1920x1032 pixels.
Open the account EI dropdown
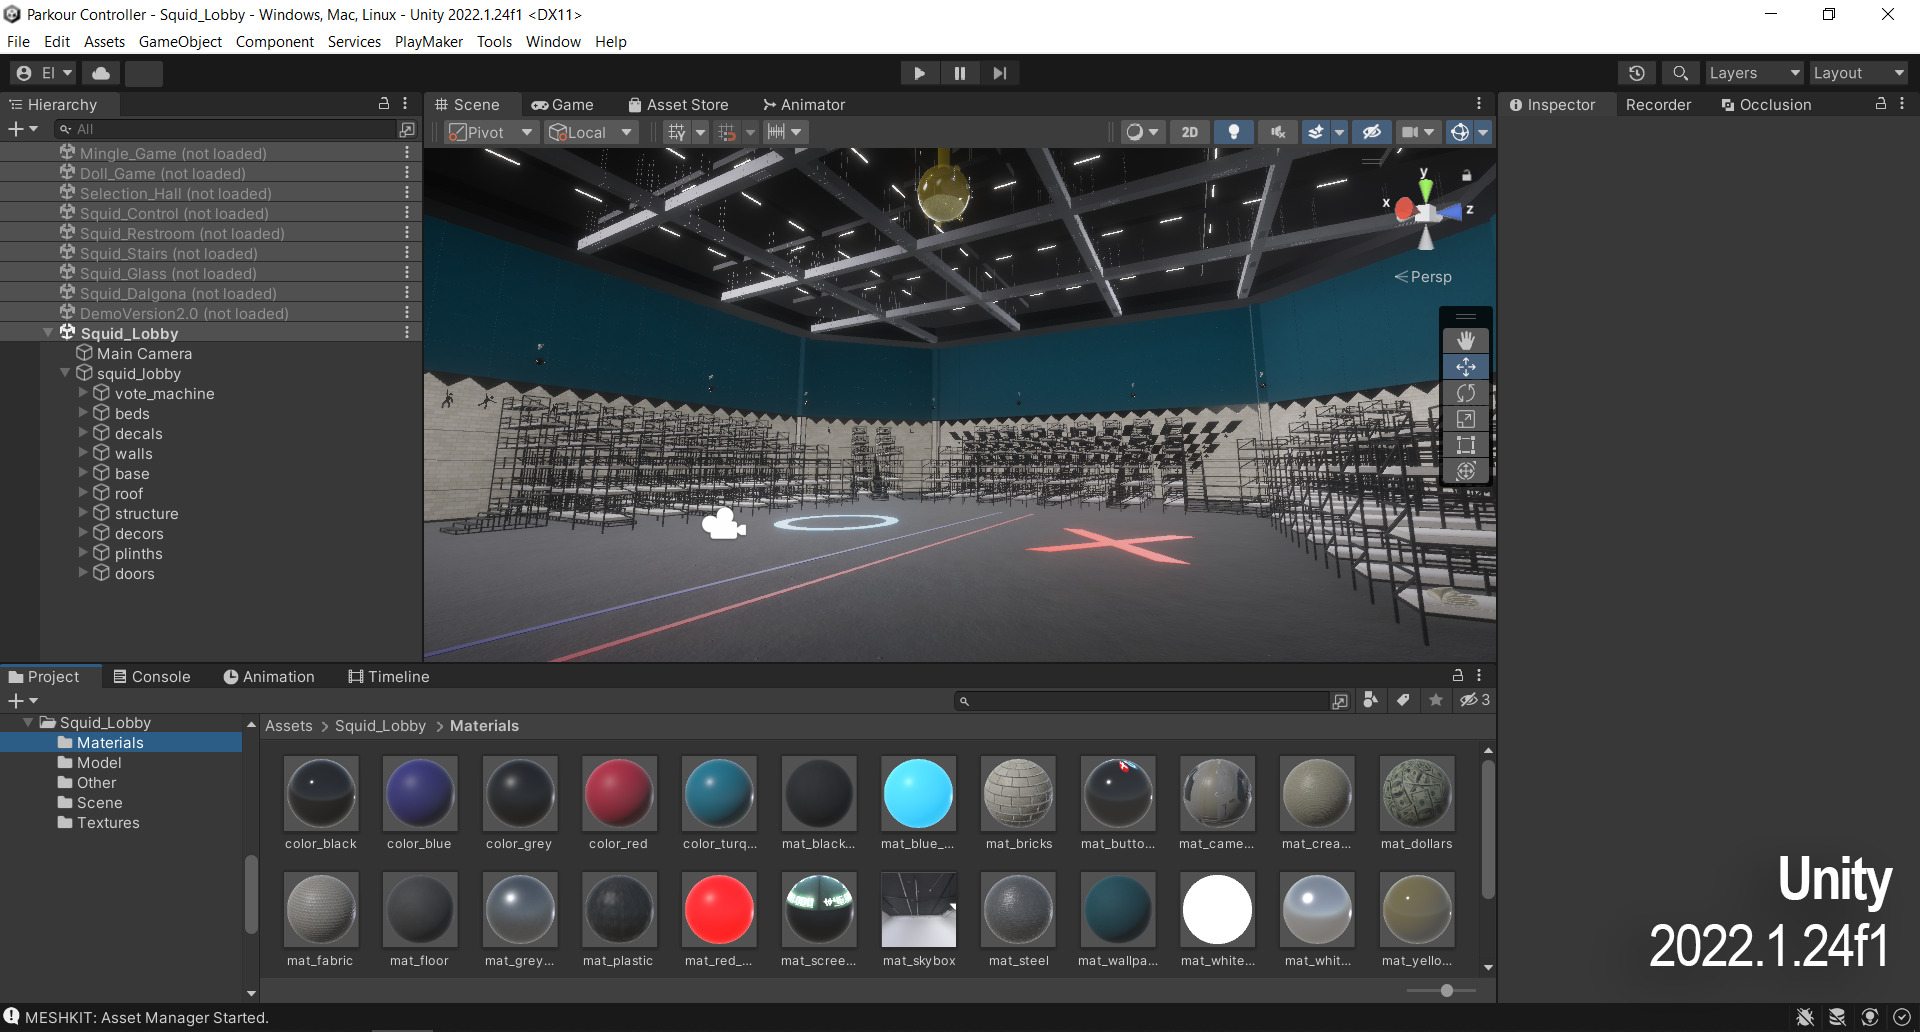pos(44,73)
